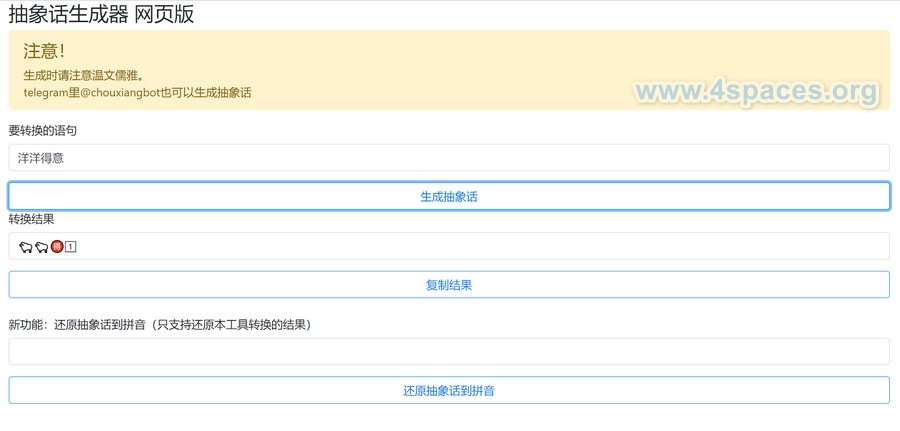Click the 洋洋得意 text in the input
Screen dimensions: 900x431
(x=41, y=158)
